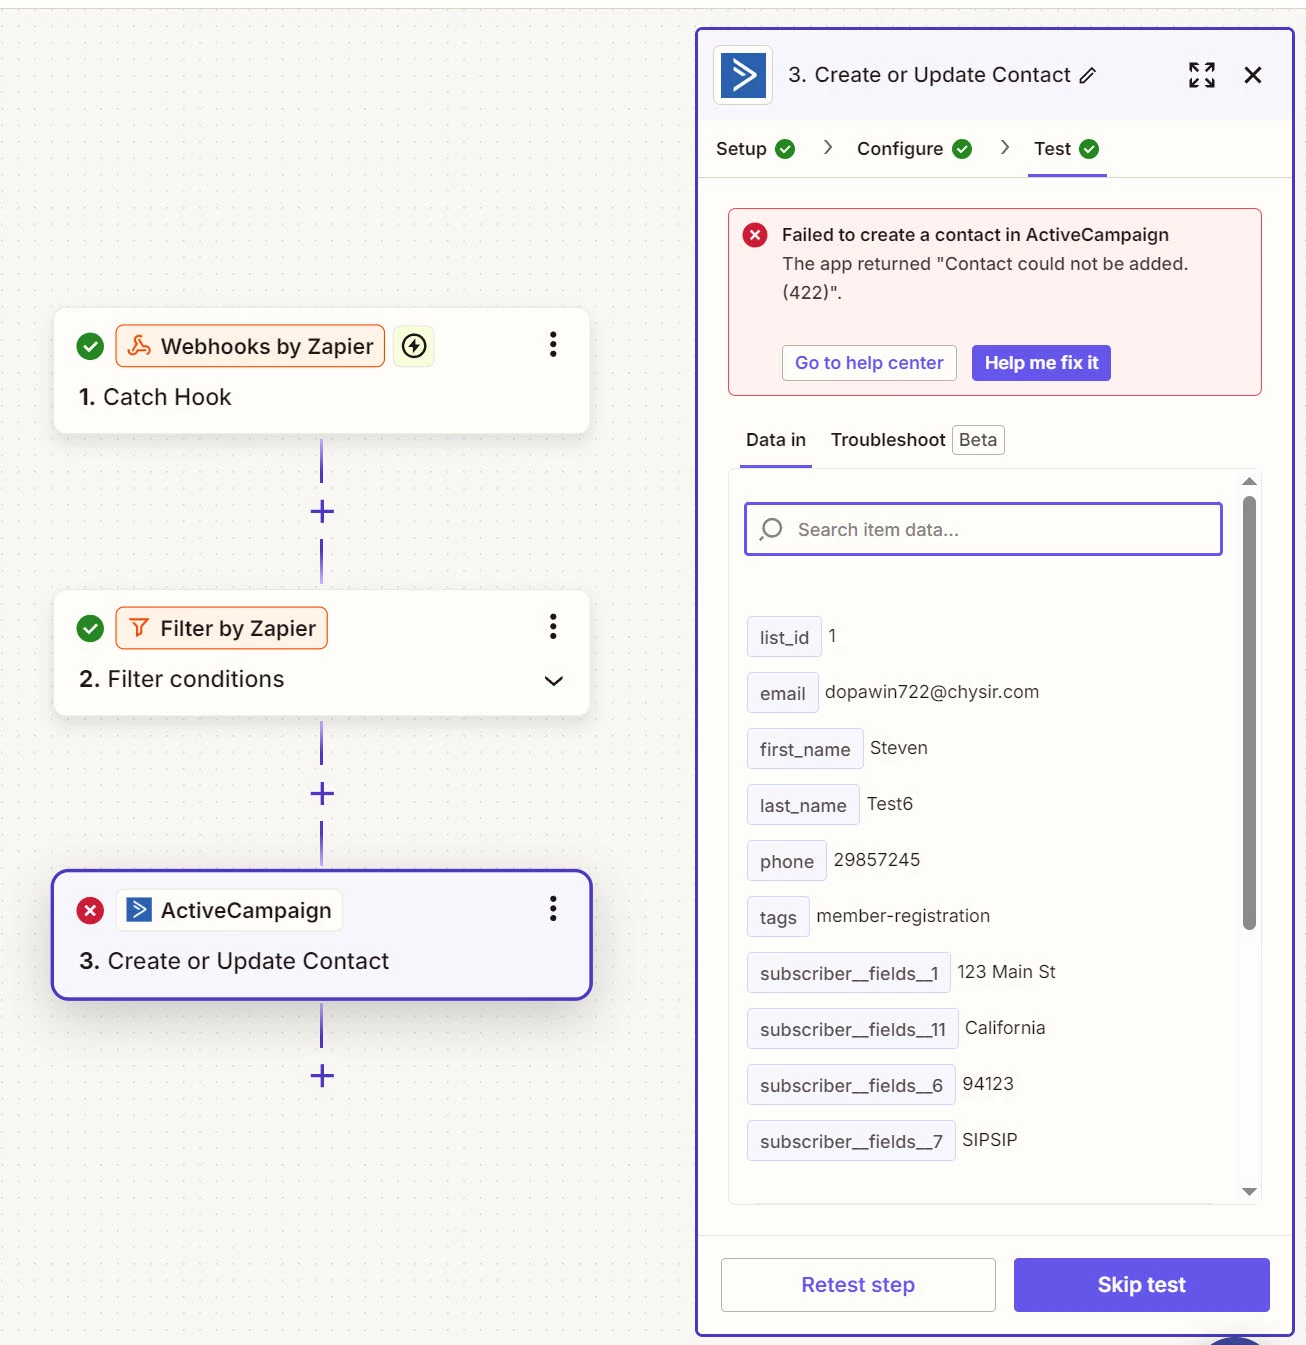Click the green check next to Test
The width and height of the screenshot is (1306, 1345).
pyautogui.click(x=1089, y=149)
